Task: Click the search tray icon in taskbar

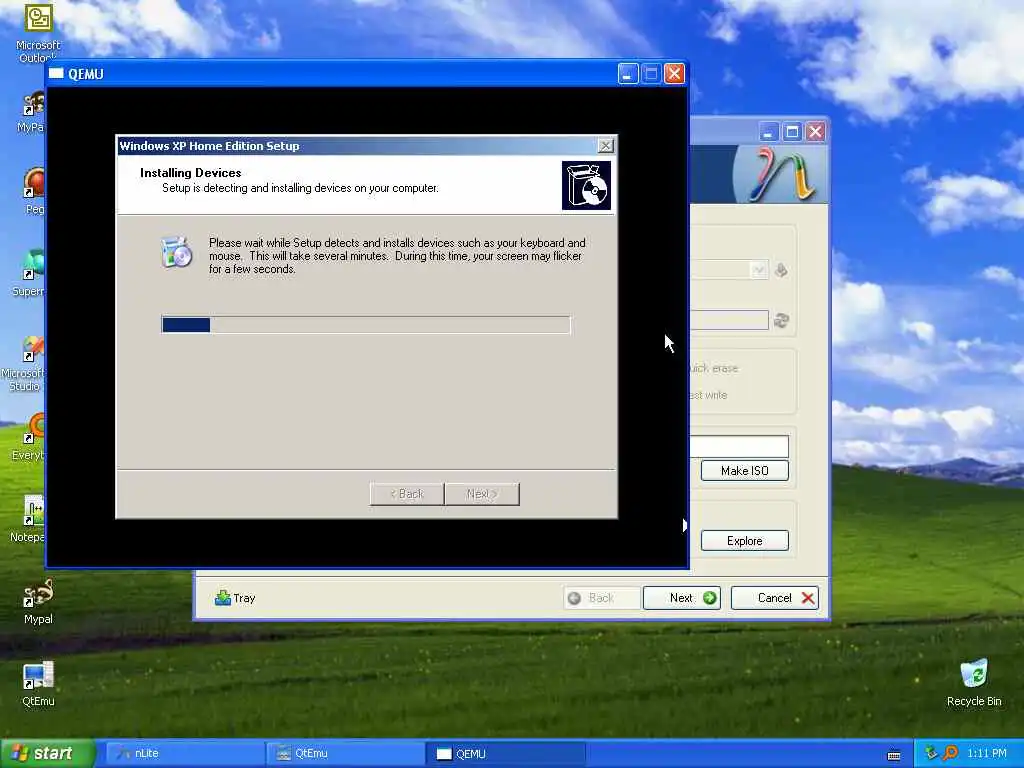Action: [x=950, y=753]
